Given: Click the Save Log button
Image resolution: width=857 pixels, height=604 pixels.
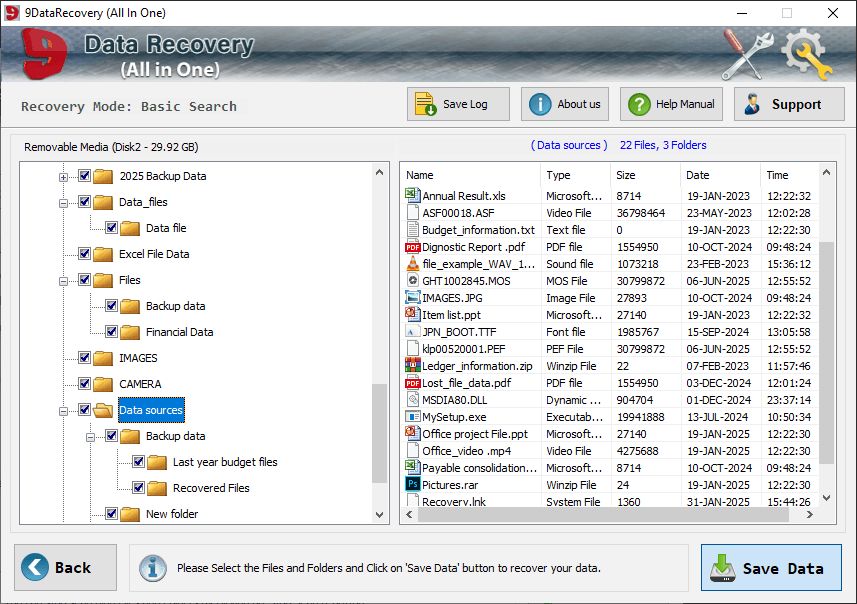Looking at the screenshot, I should click(x=458, y=104).
